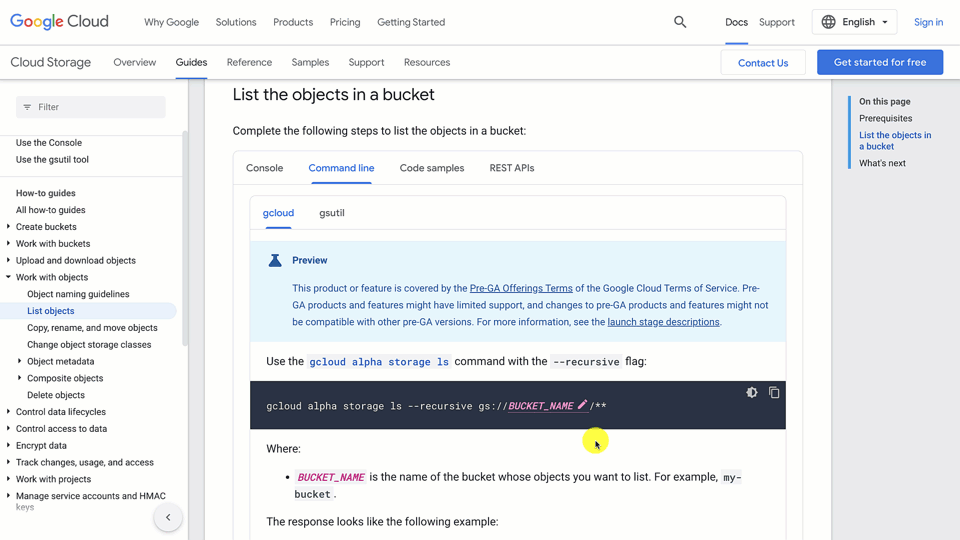Collapse the left navigation sidebar
The image size is (960, 540).
[x=168, y=517]
